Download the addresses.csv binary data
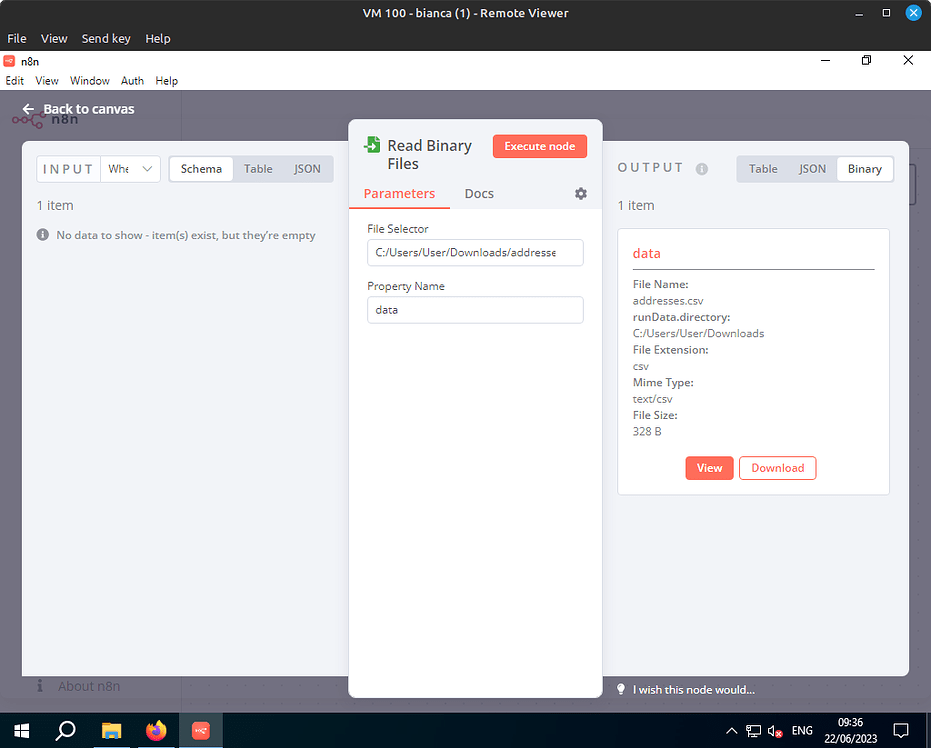This screenshot has width=931, height=748. coord(777,467)
